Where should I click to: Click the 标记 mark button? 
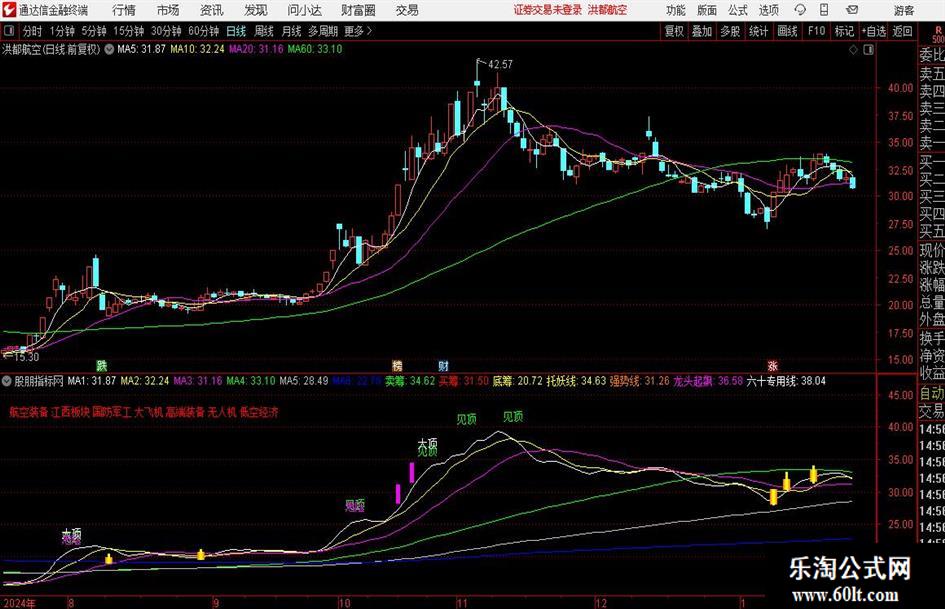pyautogui.click(x=844, y=31)
